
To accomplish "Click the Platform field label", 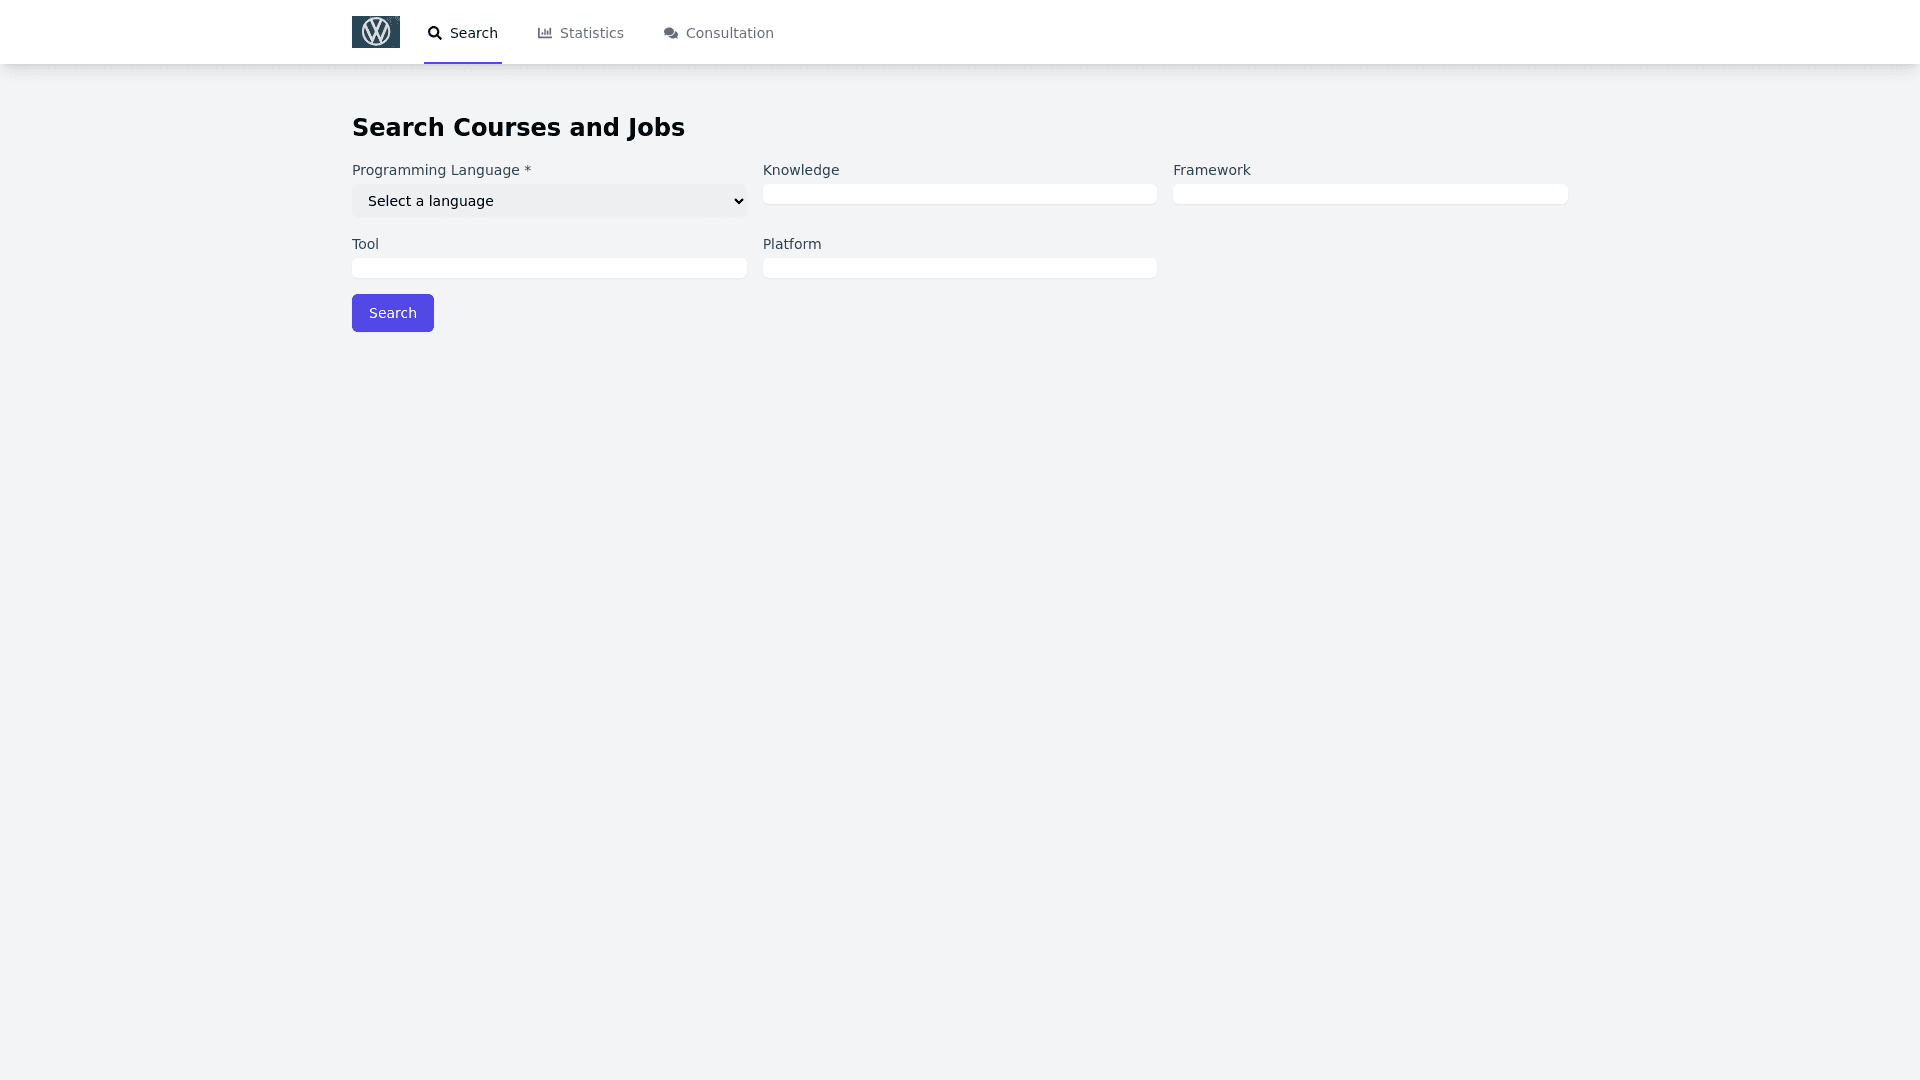I will tap(791, 244).
